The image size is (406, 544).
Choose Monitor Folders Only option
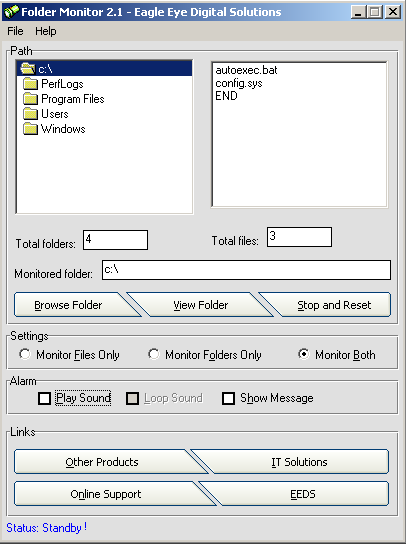coord(154,354)
